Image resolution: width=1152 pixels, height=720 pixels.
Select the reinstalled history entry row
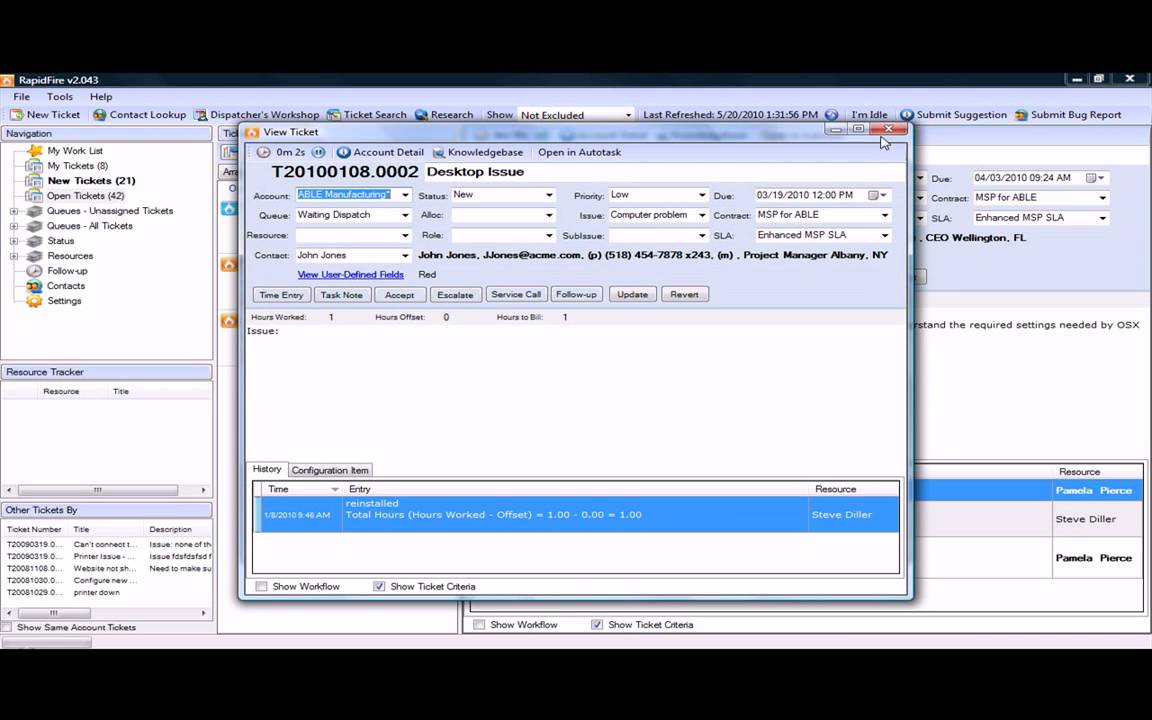point(577,514)
